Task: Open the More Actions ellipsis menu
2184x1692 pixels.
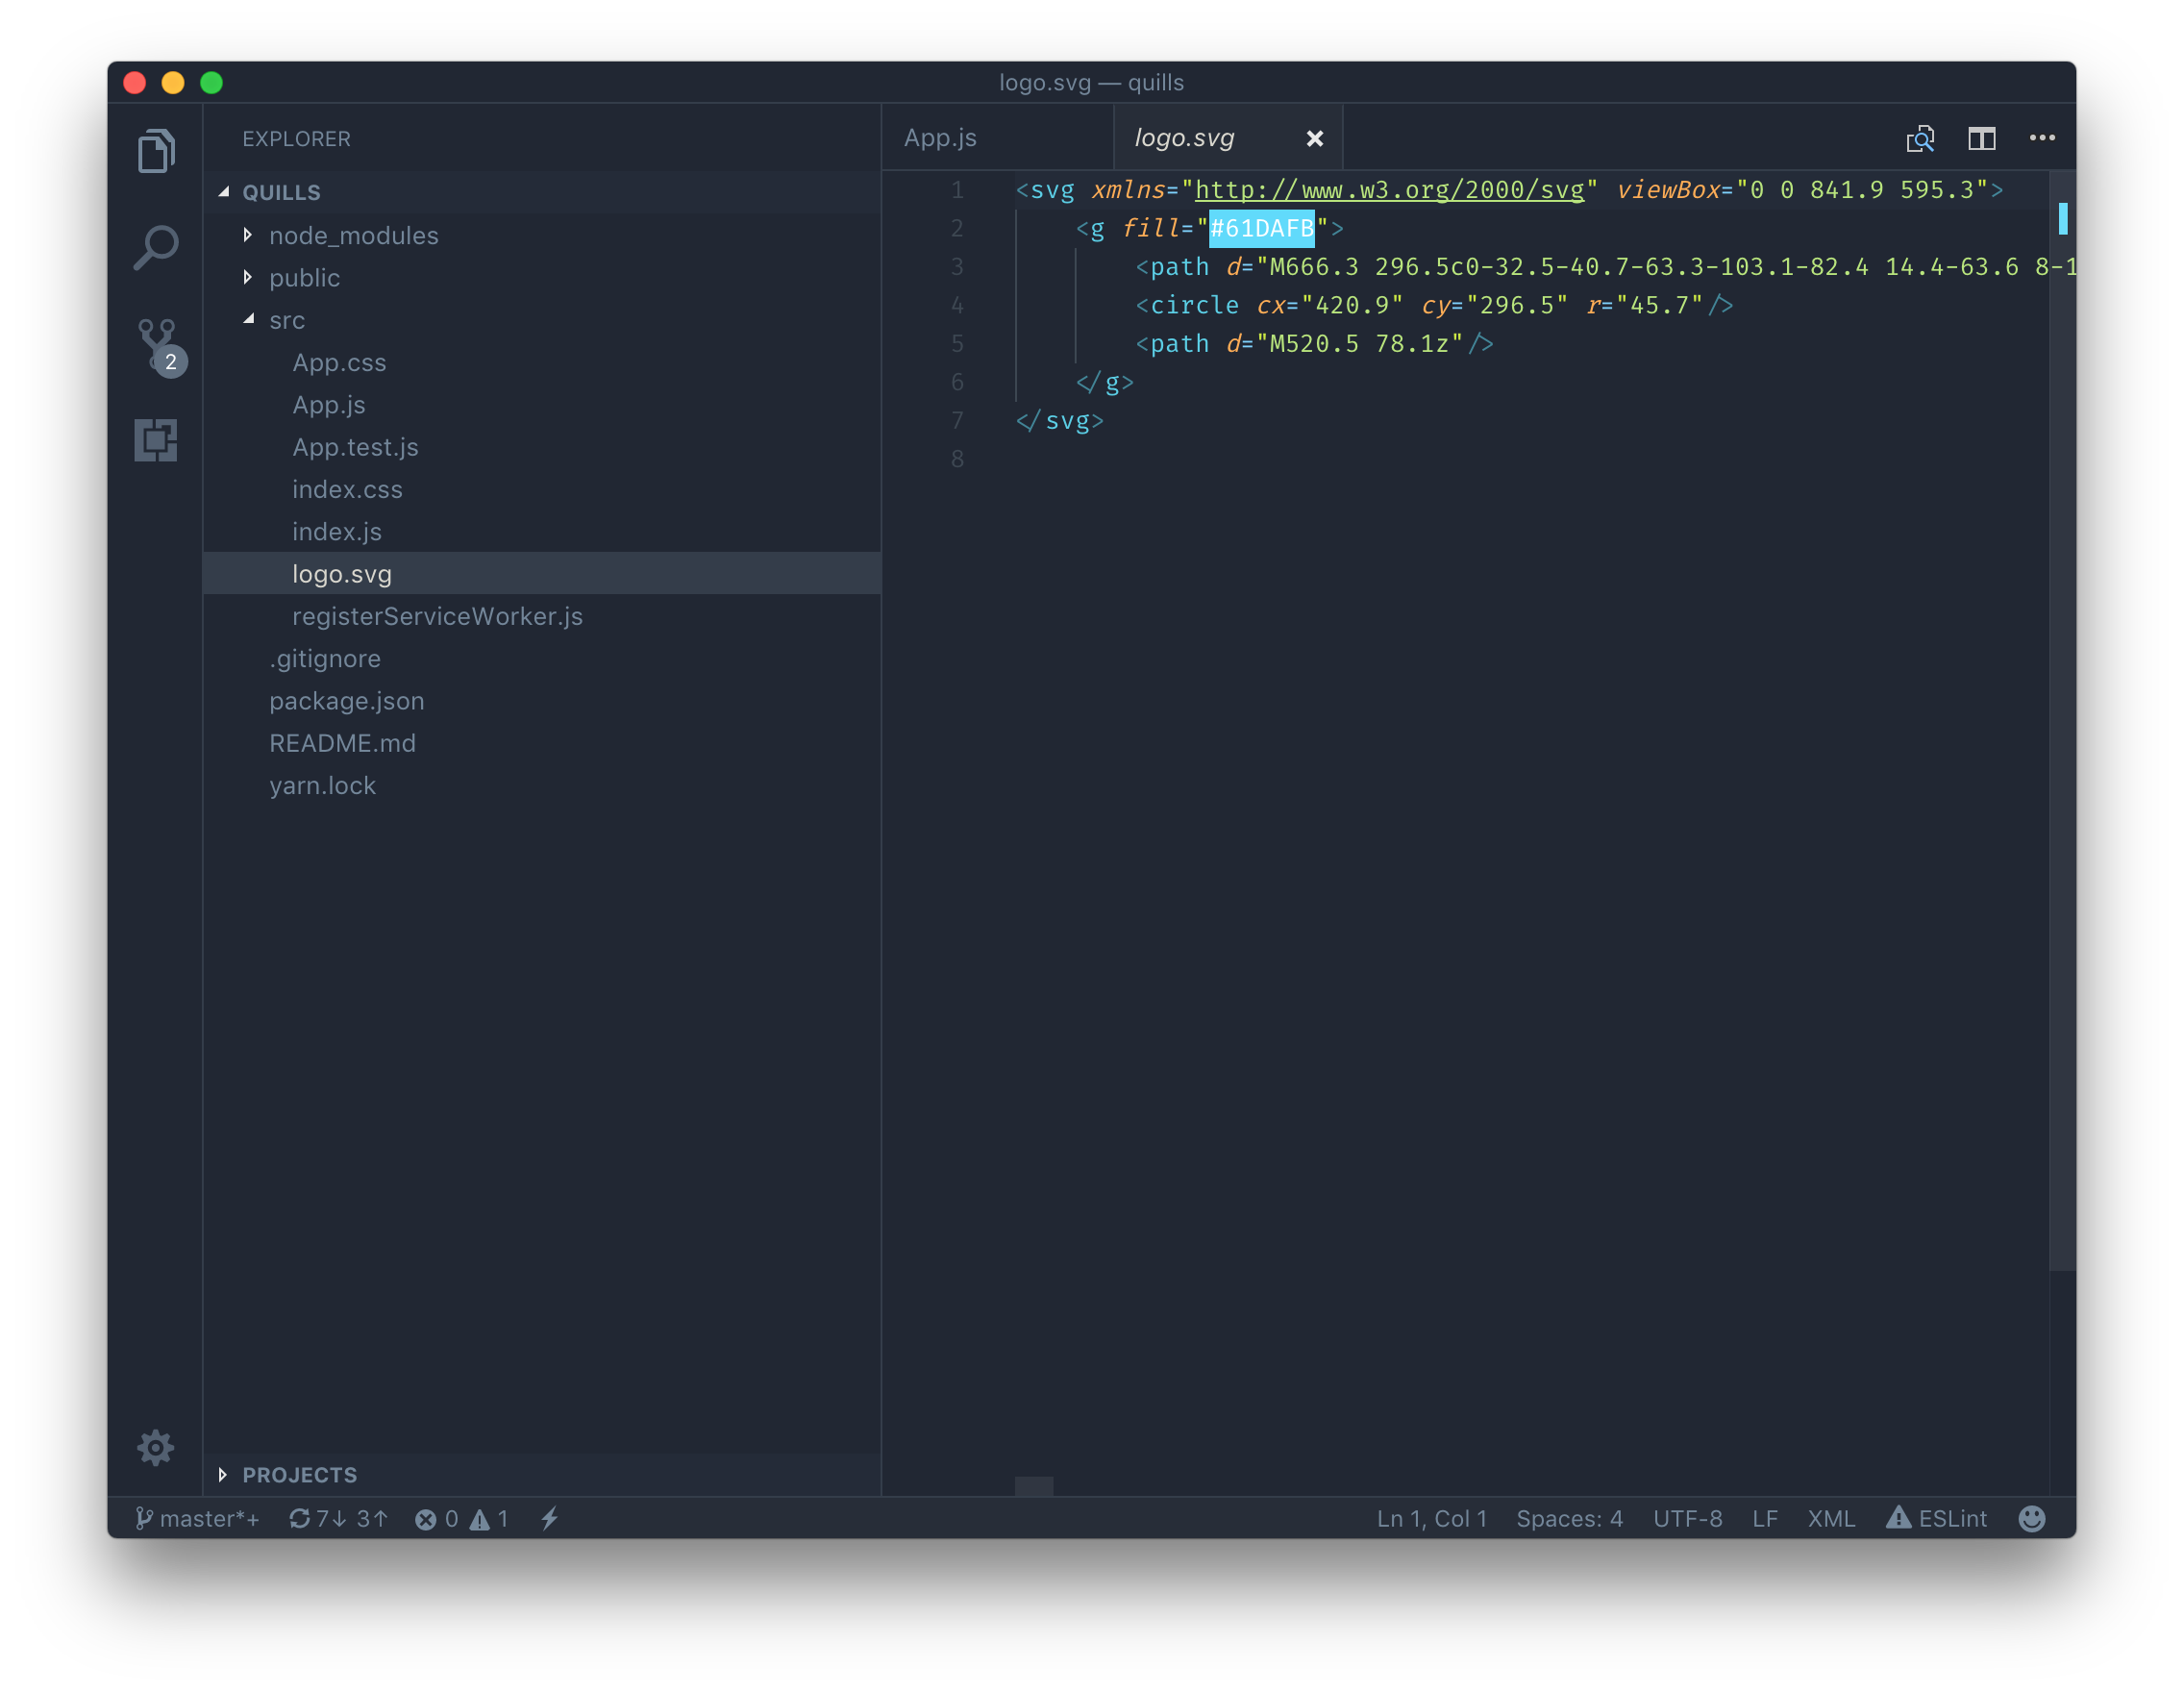Action: (2042, 138)
